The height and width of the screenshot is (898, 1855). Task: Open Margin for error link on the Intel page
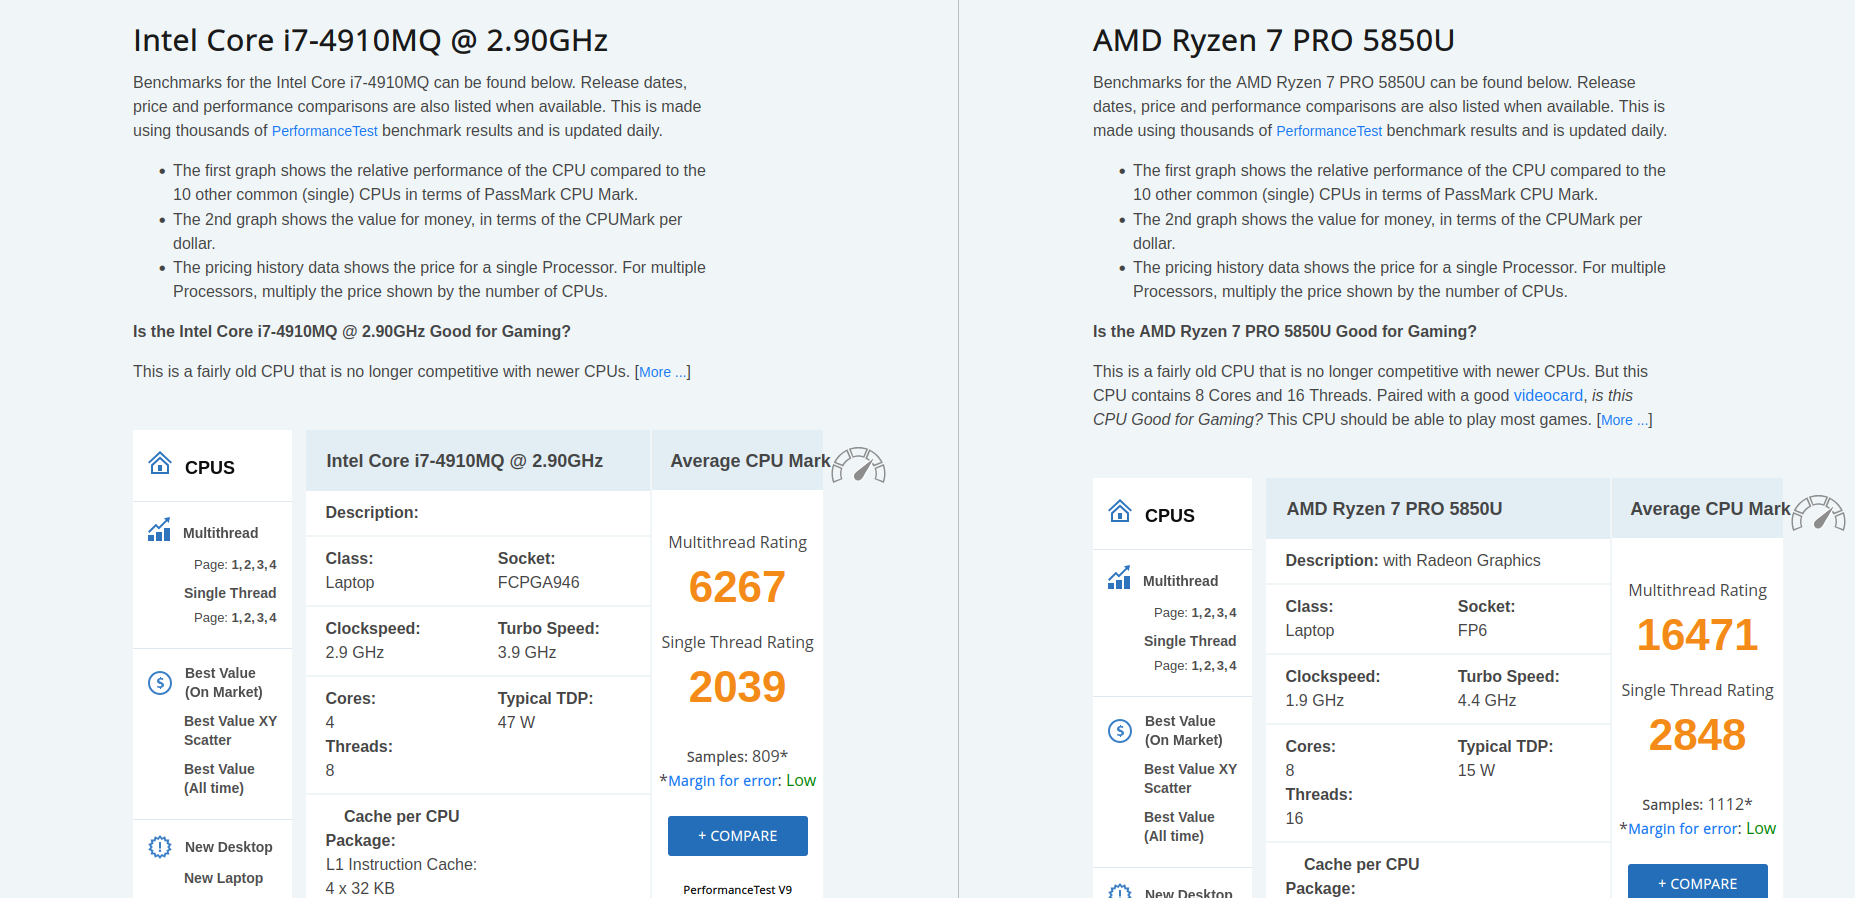(723, 781)
